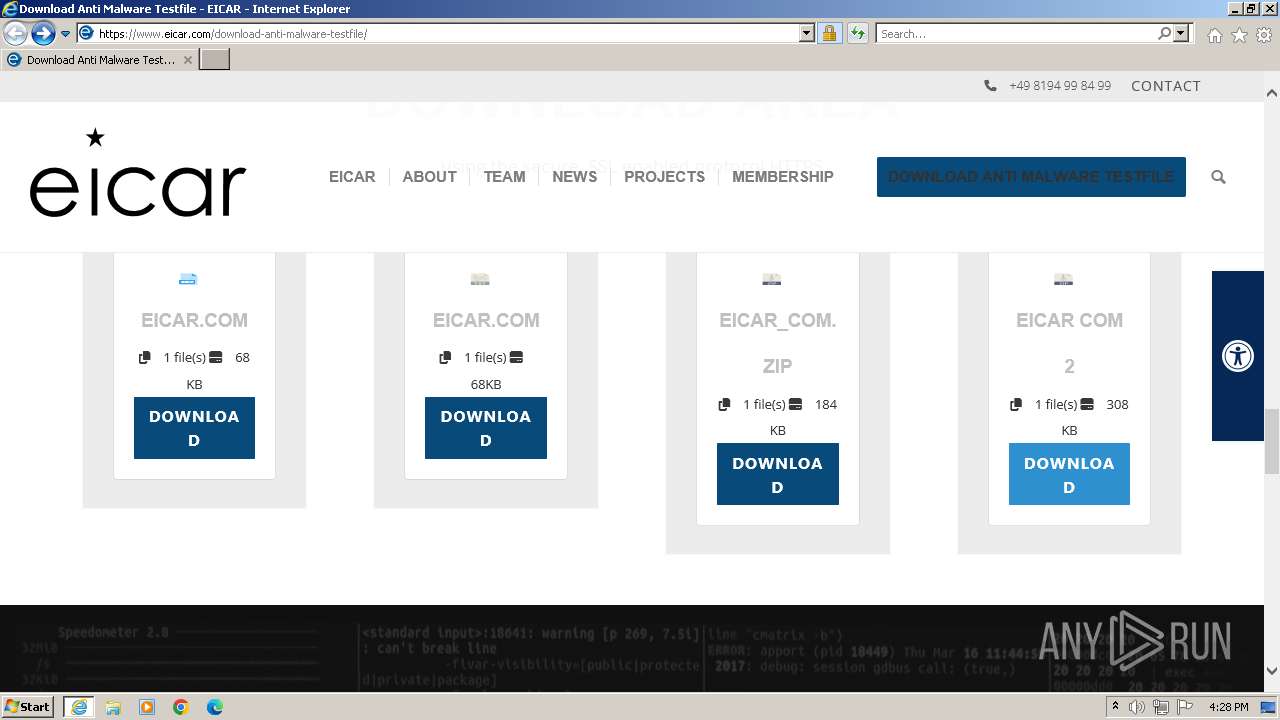Click the scrollbar up arrow
Viewport: 1280px width, 720px height.
[x=1271, y=93]
